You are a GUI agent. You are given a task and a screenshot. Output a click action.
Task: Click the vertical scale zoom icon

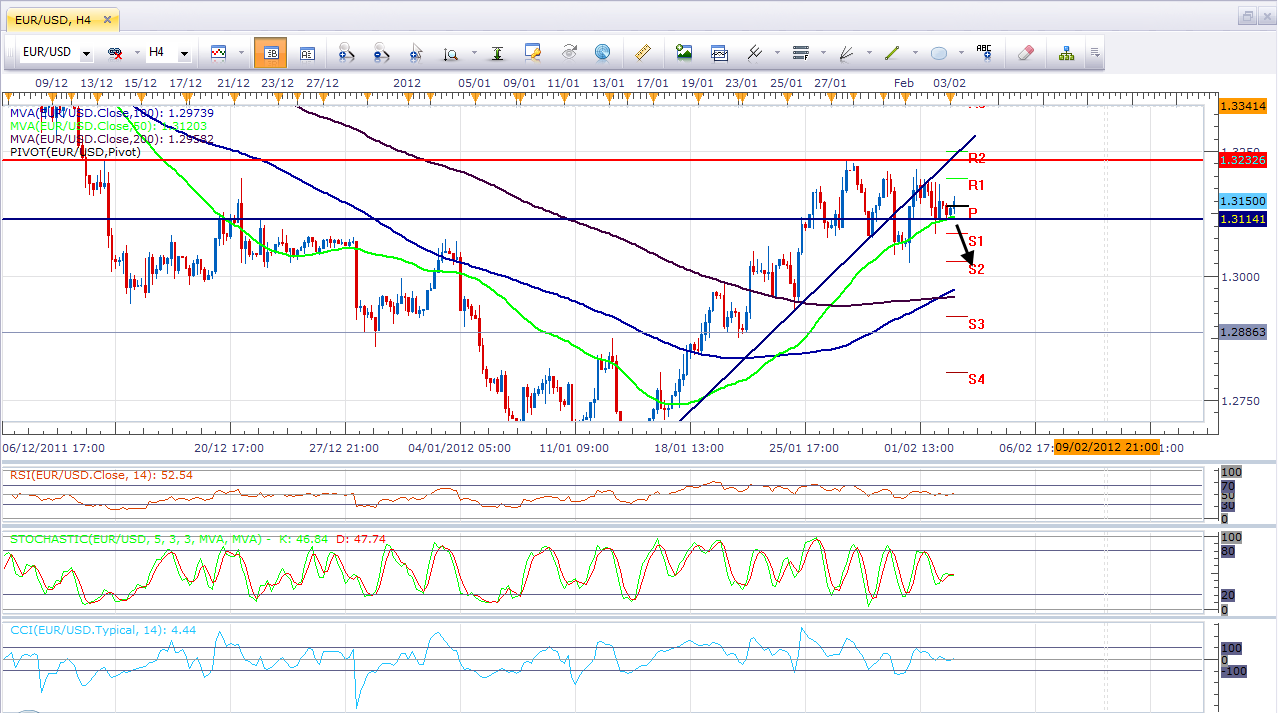click(450, 53)
